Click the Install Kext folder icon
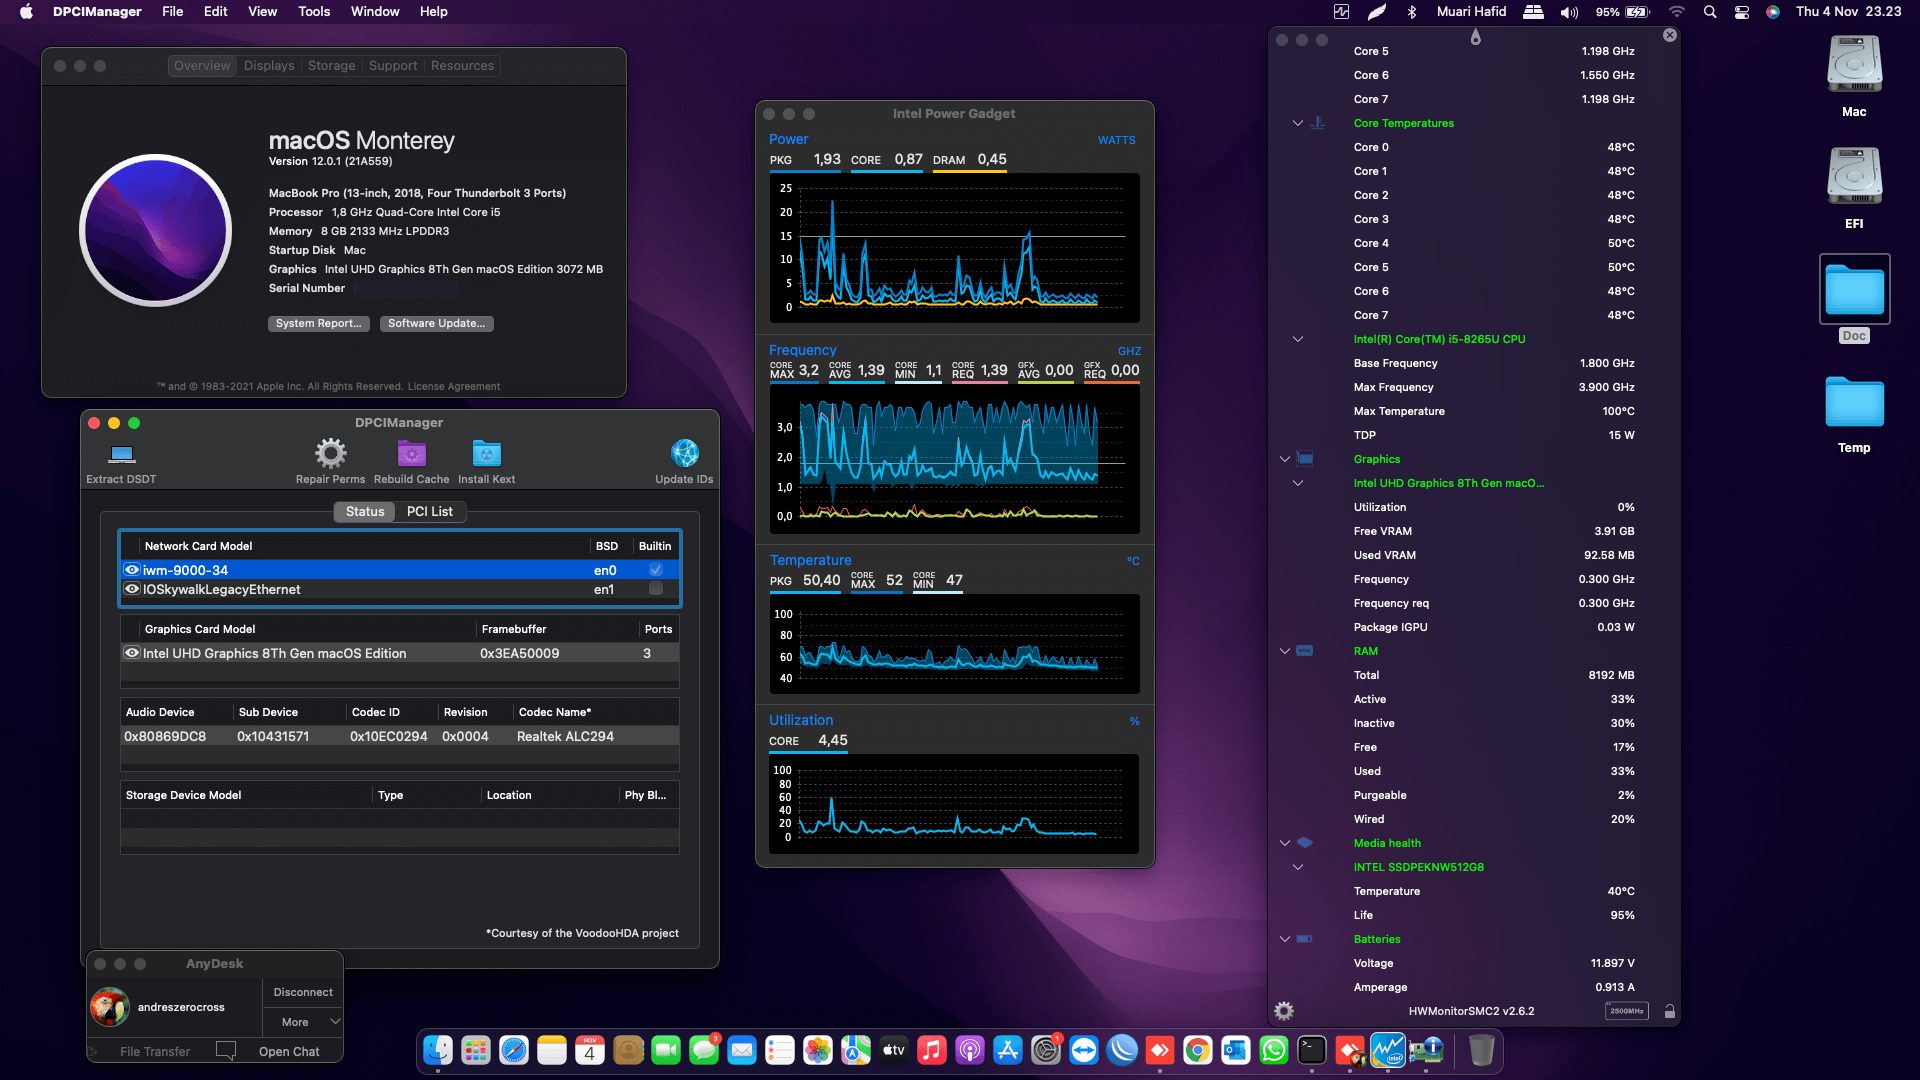This screenshot has height=1080, width=1920. [x=486, y=454]
